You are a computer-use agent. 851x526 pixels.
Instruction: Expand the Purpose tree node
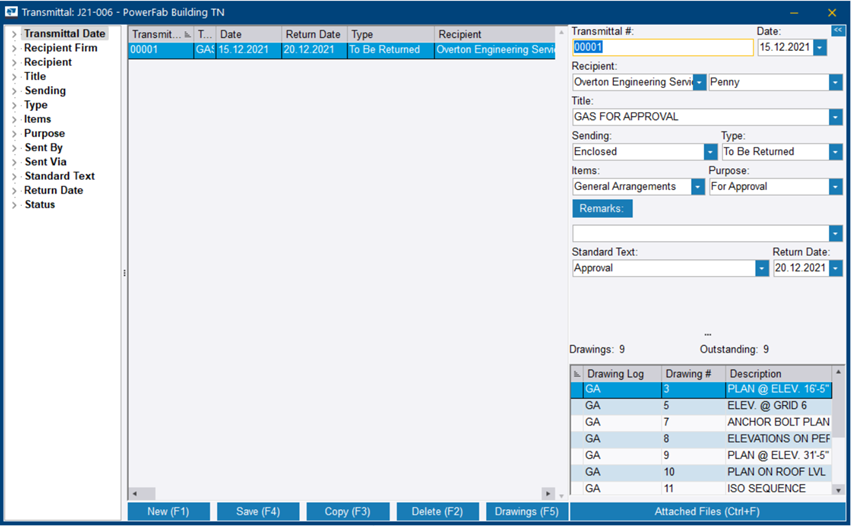pyautogui.click(x=14, y=133)
